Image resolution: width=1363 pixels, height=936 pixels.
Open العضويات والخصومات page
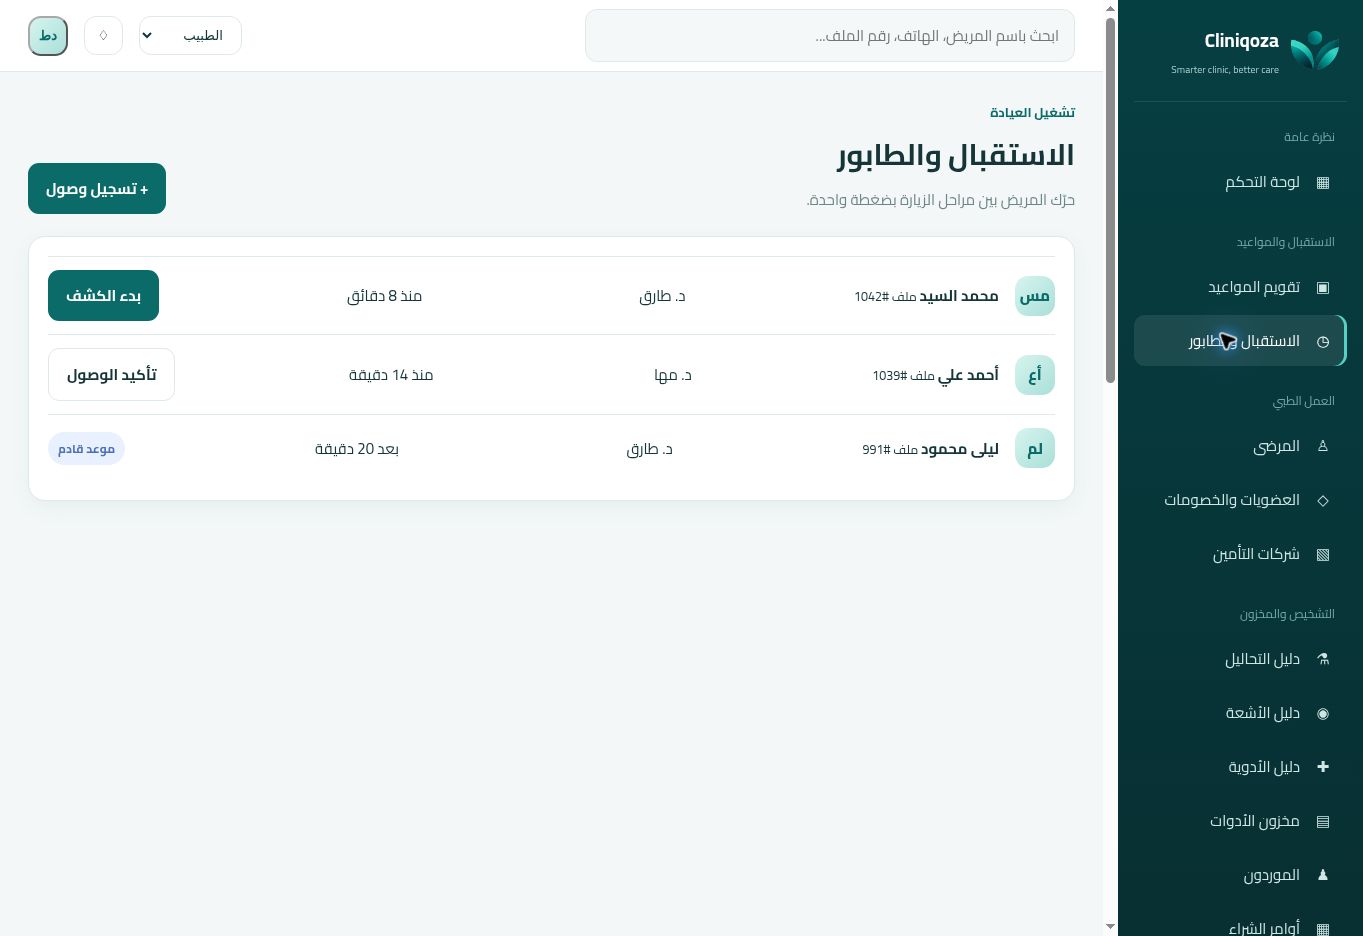[x=1240, y=500]
